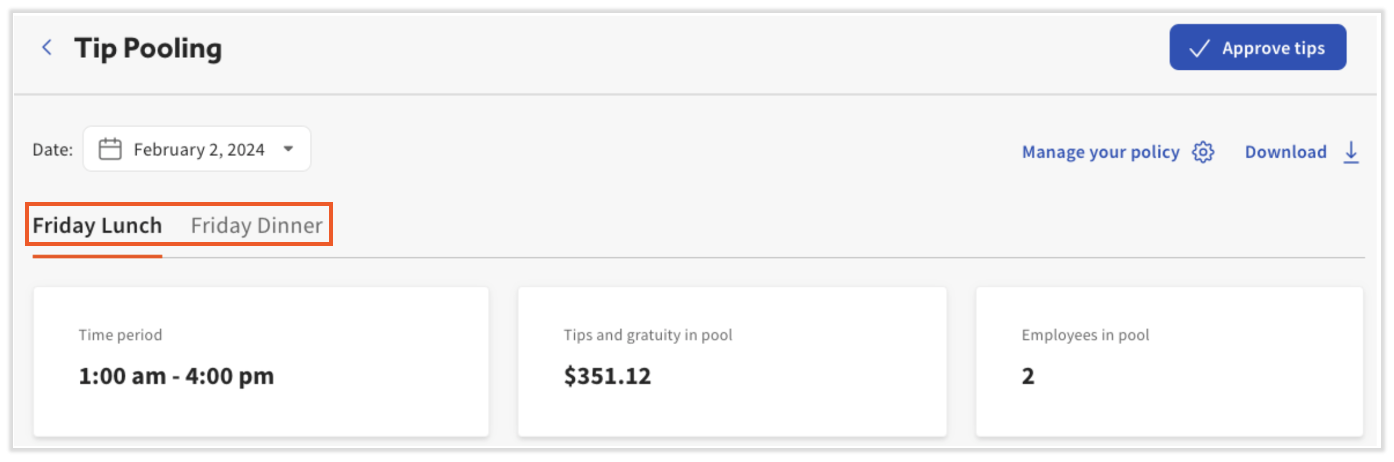This screenshot has width=1394, height=462.
Task: Click the Download text link
Action: [x=1285, y=152]
